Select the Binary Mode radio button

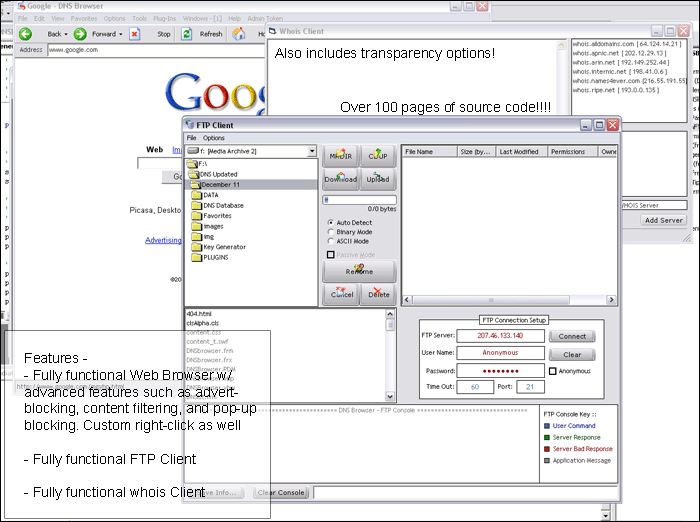click(332, 231)
